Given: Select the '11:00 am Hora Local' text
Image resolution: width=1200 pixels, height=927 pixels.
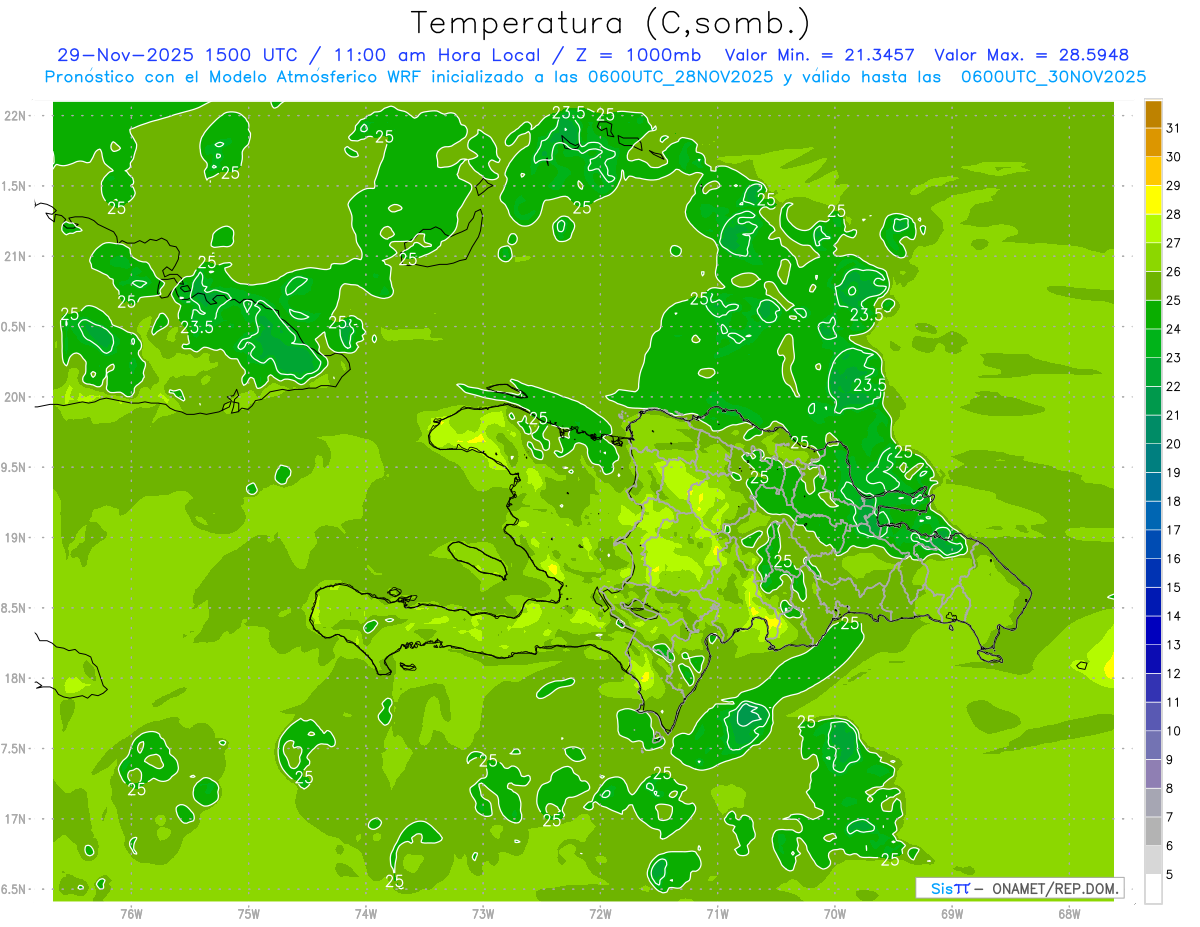Looking at the screenshot, I should click(435, 54).
